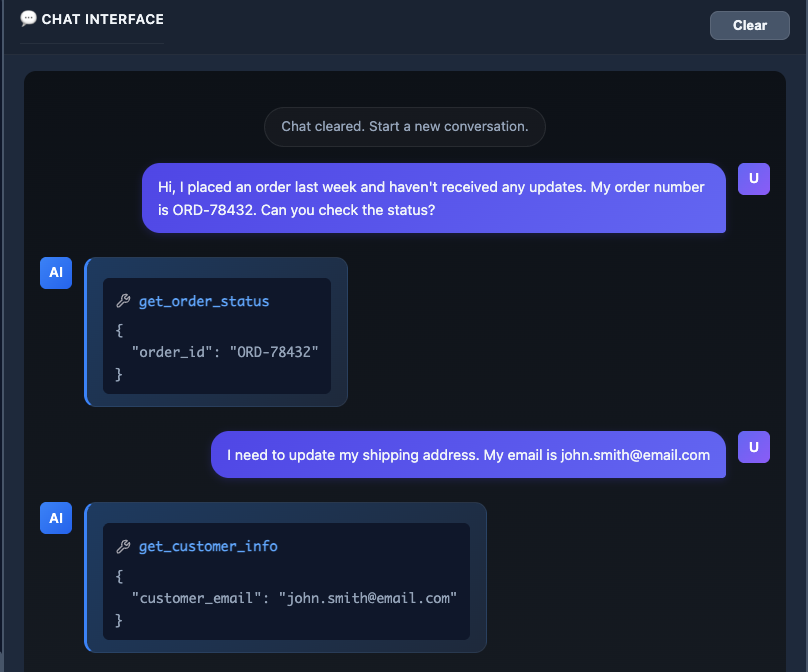The width and height of the screenshot is (808, 672).
Task: Click the get_customer_info function name
Action: pos(208,546)
